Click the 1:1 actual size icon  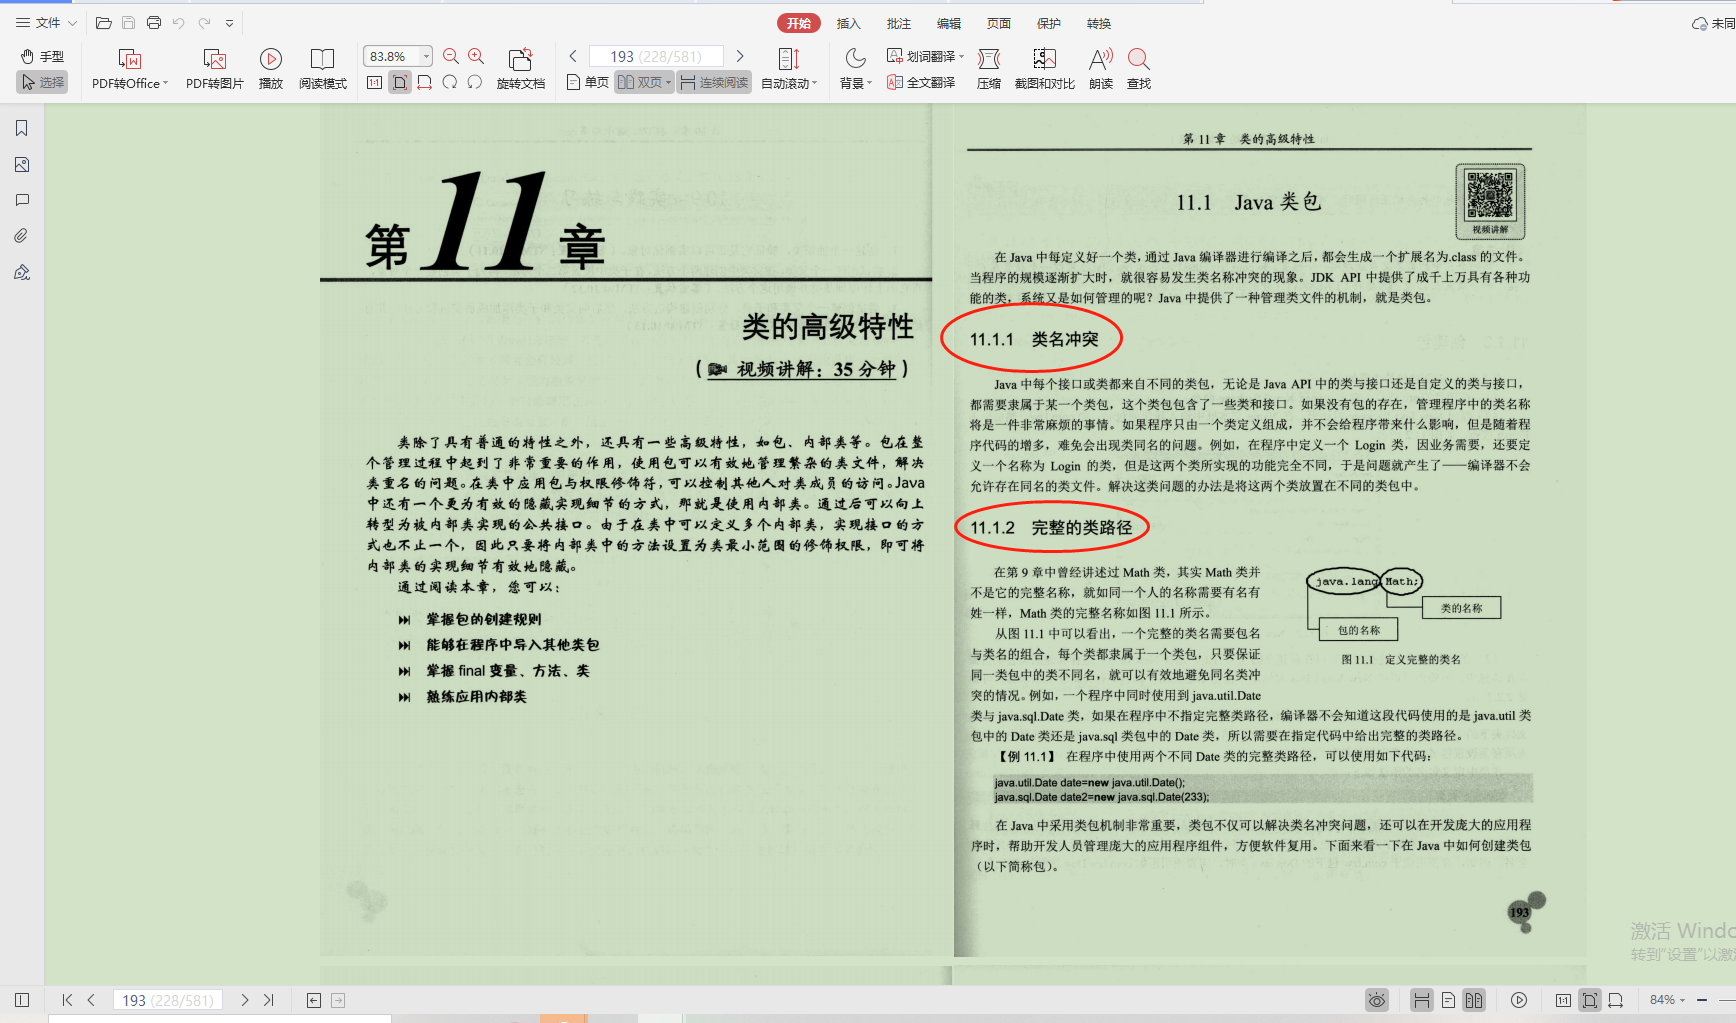pos(374,82)
